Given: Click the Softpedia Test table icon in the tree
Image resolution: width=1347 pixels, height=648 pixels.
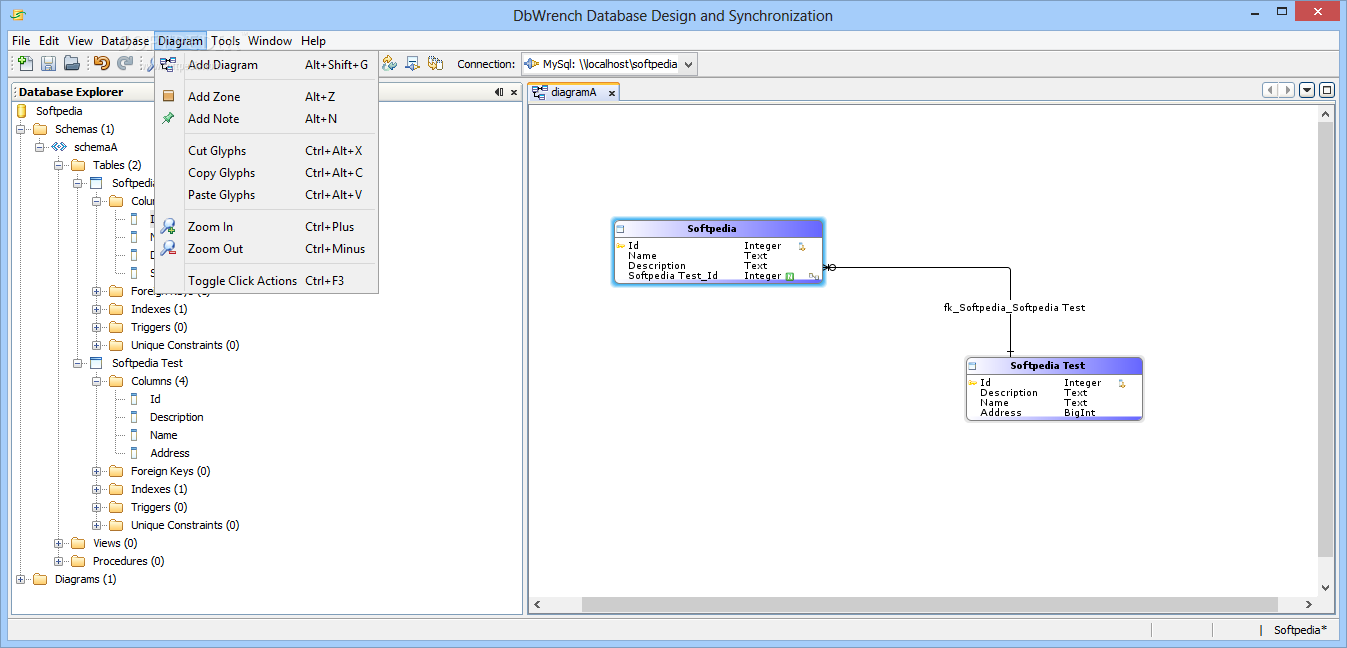Looking at the screenshot, I should (96, 363).
